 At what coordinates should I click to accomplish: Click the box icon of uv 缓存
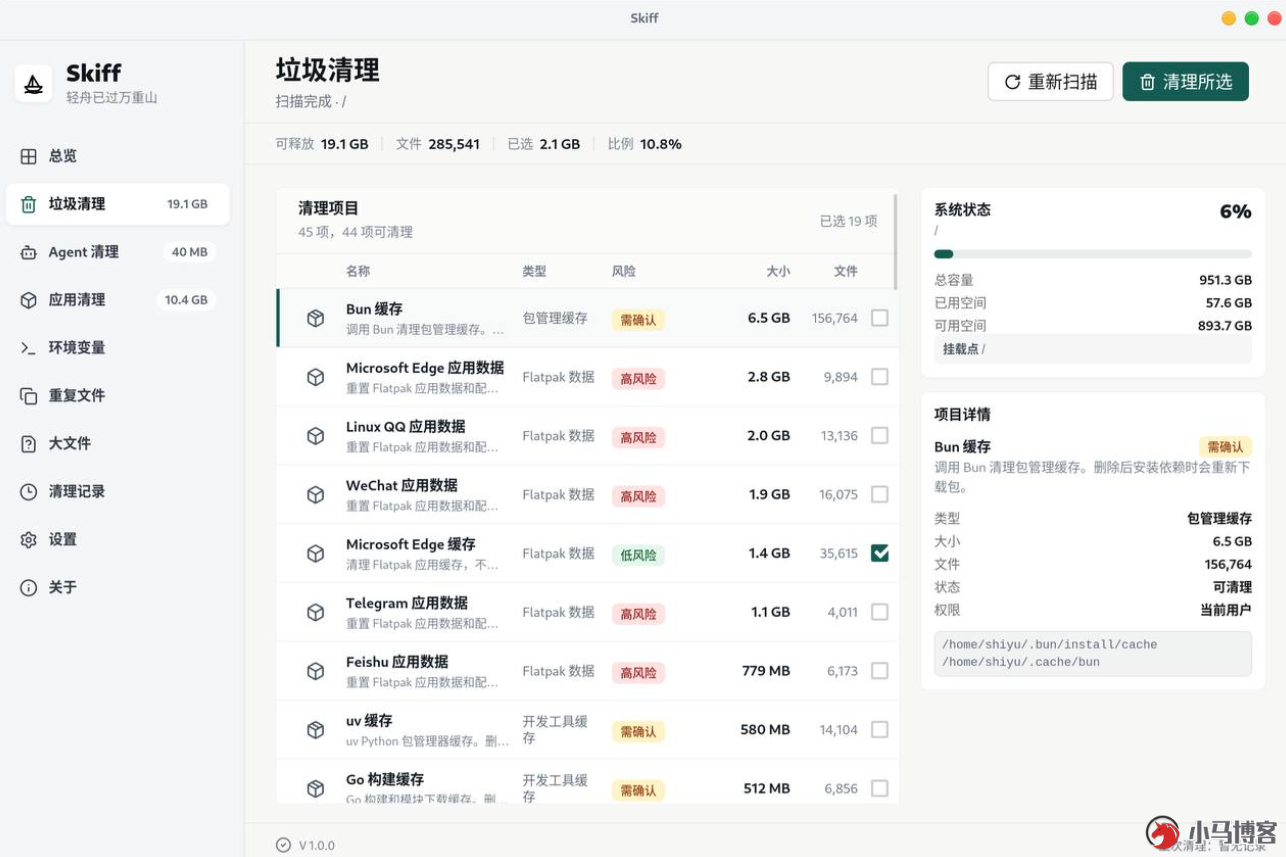[315, 730]
